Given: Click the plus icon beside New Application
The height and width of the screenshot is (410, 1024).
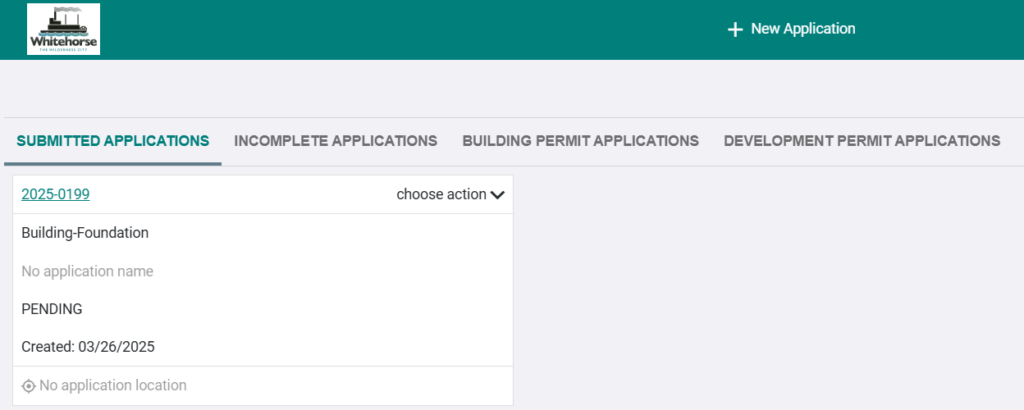Looking at the screenshot, I should [x=735, y=30].
